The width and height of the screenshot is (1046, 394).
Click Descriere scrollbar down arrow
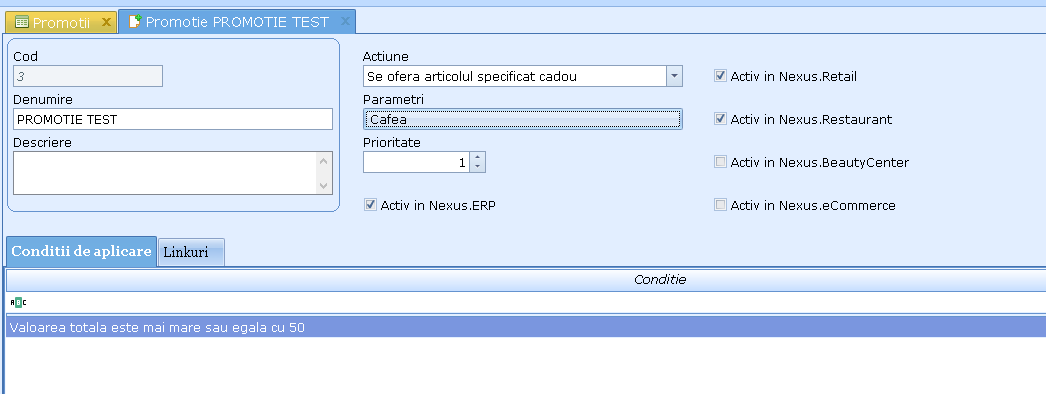[x=324, y=186]
